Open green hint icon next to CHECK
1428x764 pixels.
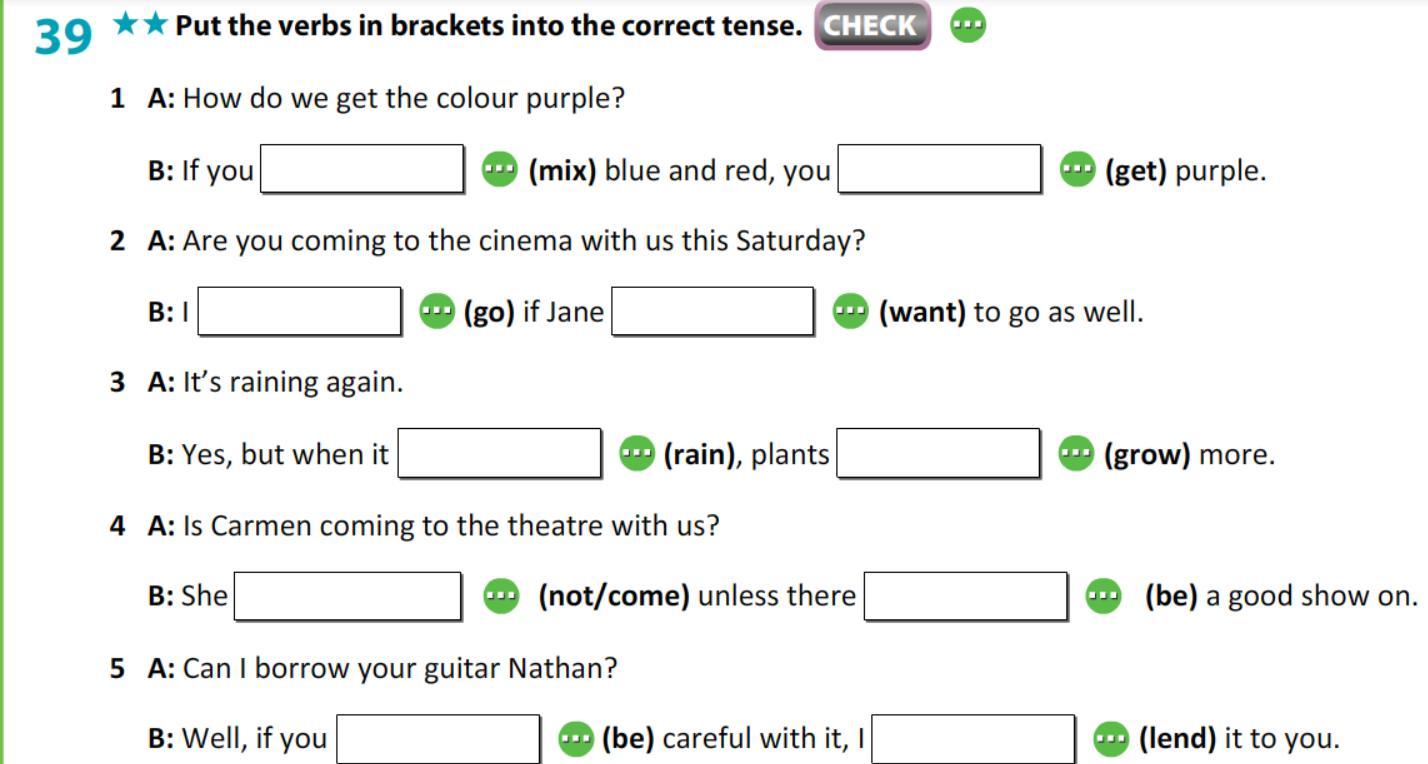coord(967,26)
